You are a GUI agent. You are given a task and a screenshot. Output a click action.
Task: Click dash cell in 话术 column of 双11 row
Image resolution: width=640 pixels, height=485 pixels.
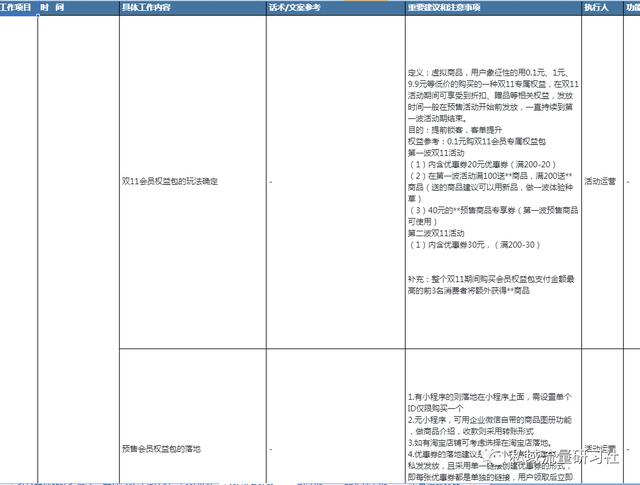click(x=336, y=182)
